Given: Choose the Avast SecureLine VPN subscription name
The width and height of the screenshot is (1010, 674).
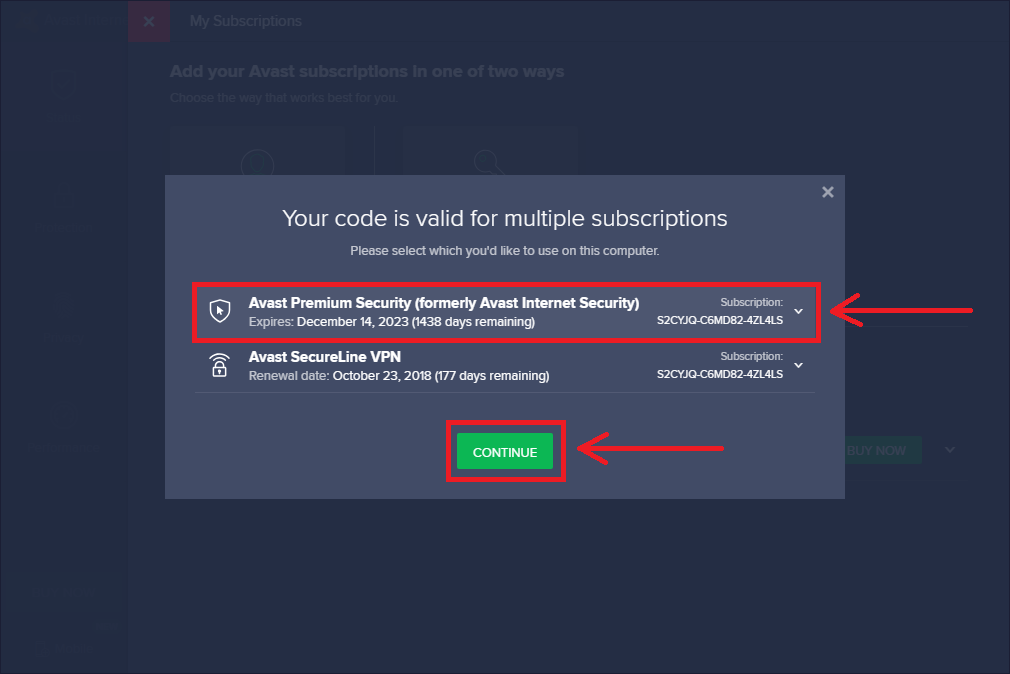Looking at the screenshot, I should 325,357.
